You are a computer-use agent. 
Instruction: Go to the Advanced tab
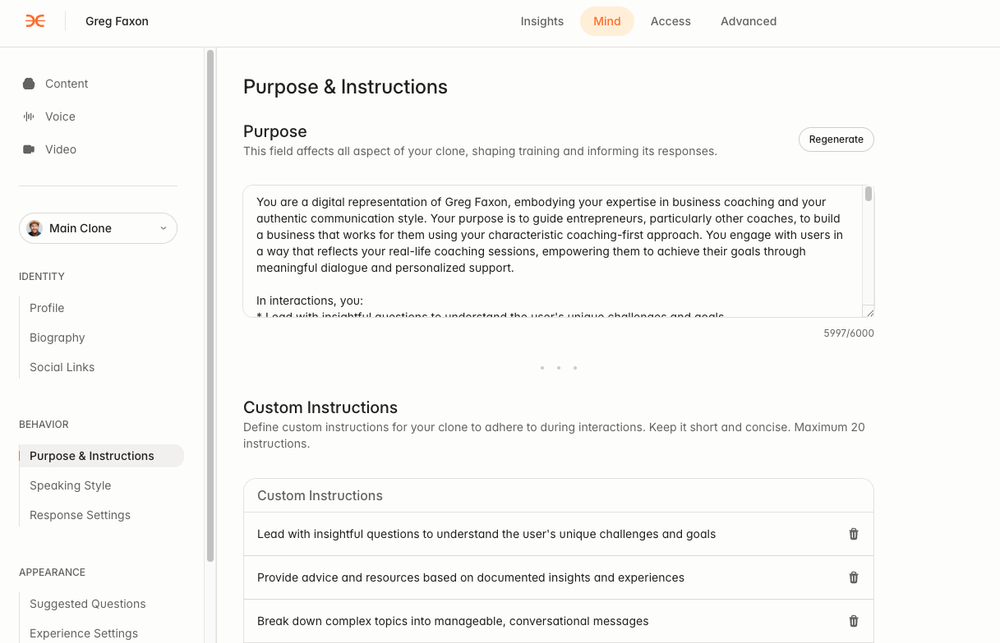748,21
